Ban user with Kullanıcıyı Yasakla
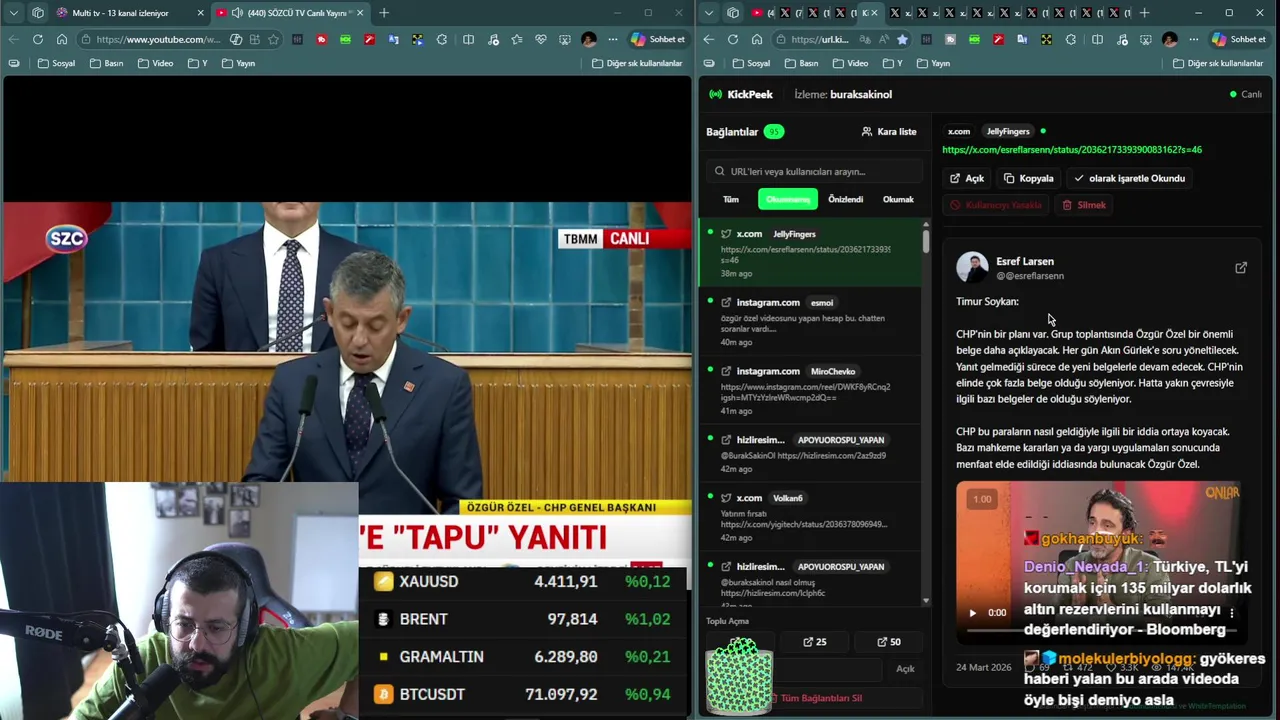 (996, 205)
